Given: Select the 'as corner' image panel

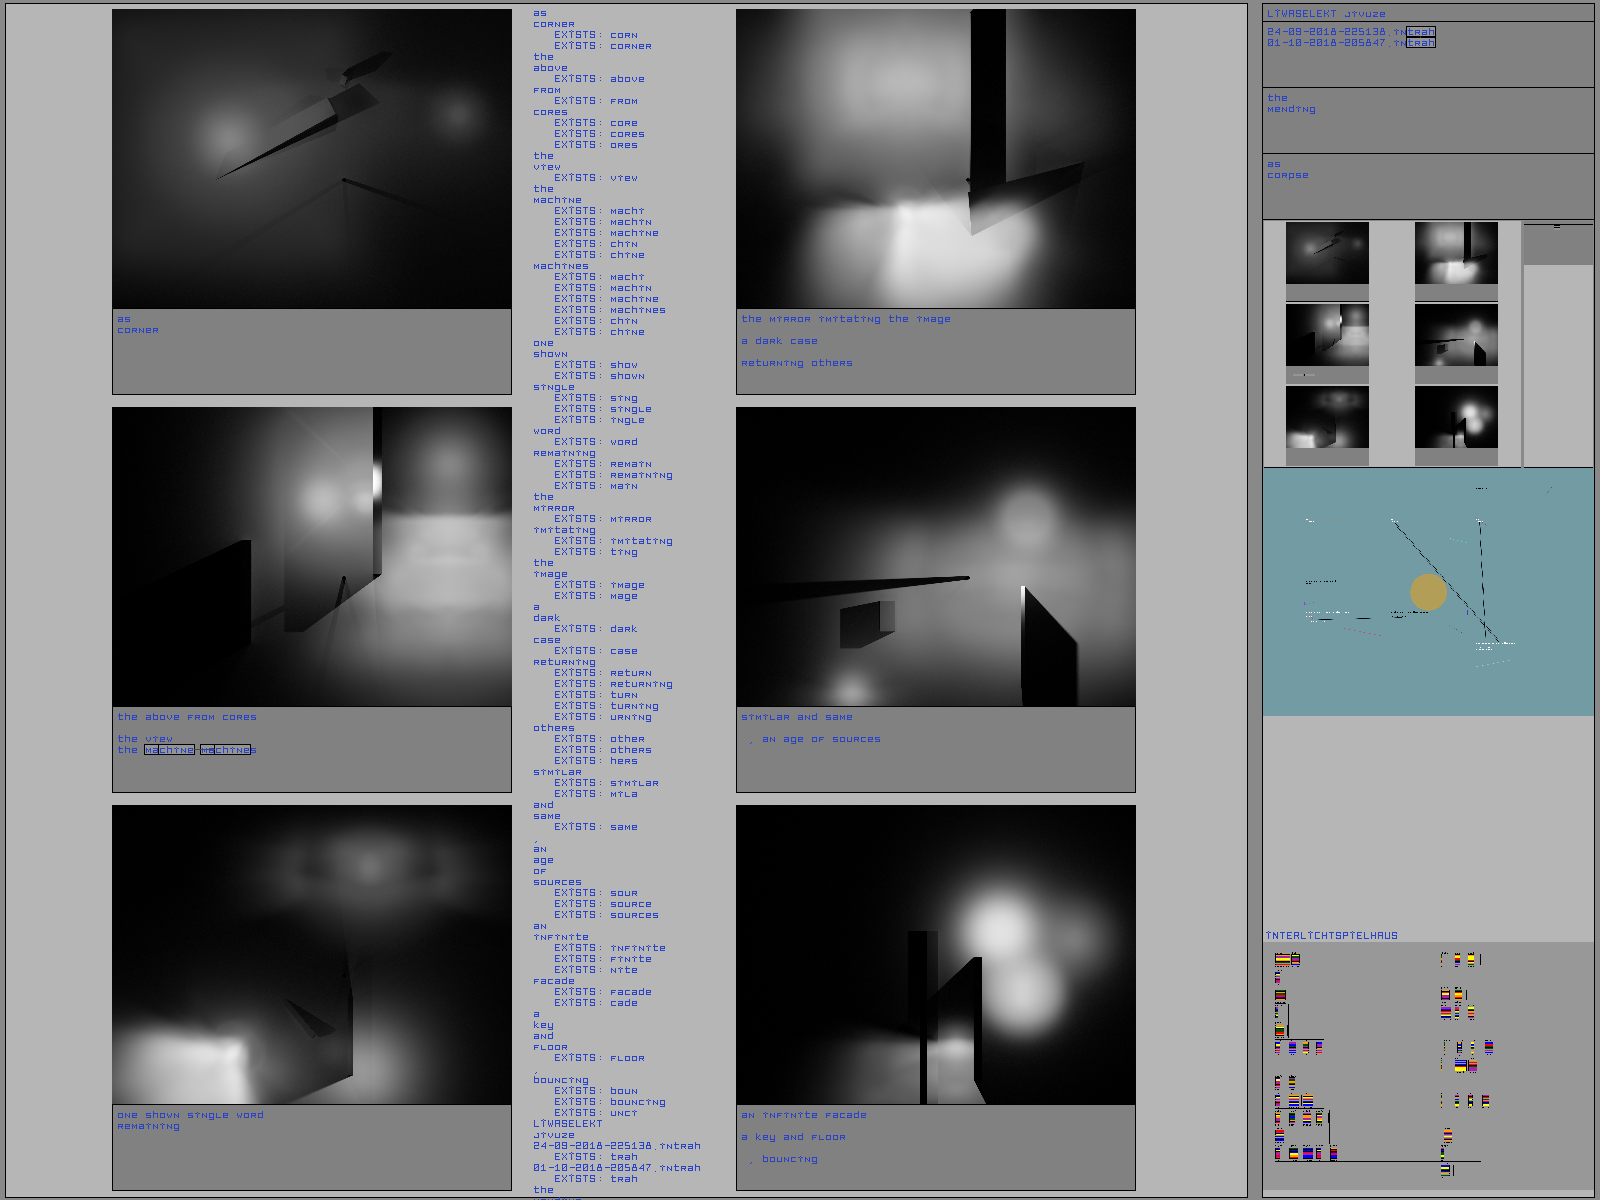Looking at the screenshot, I should coord(312,160).
